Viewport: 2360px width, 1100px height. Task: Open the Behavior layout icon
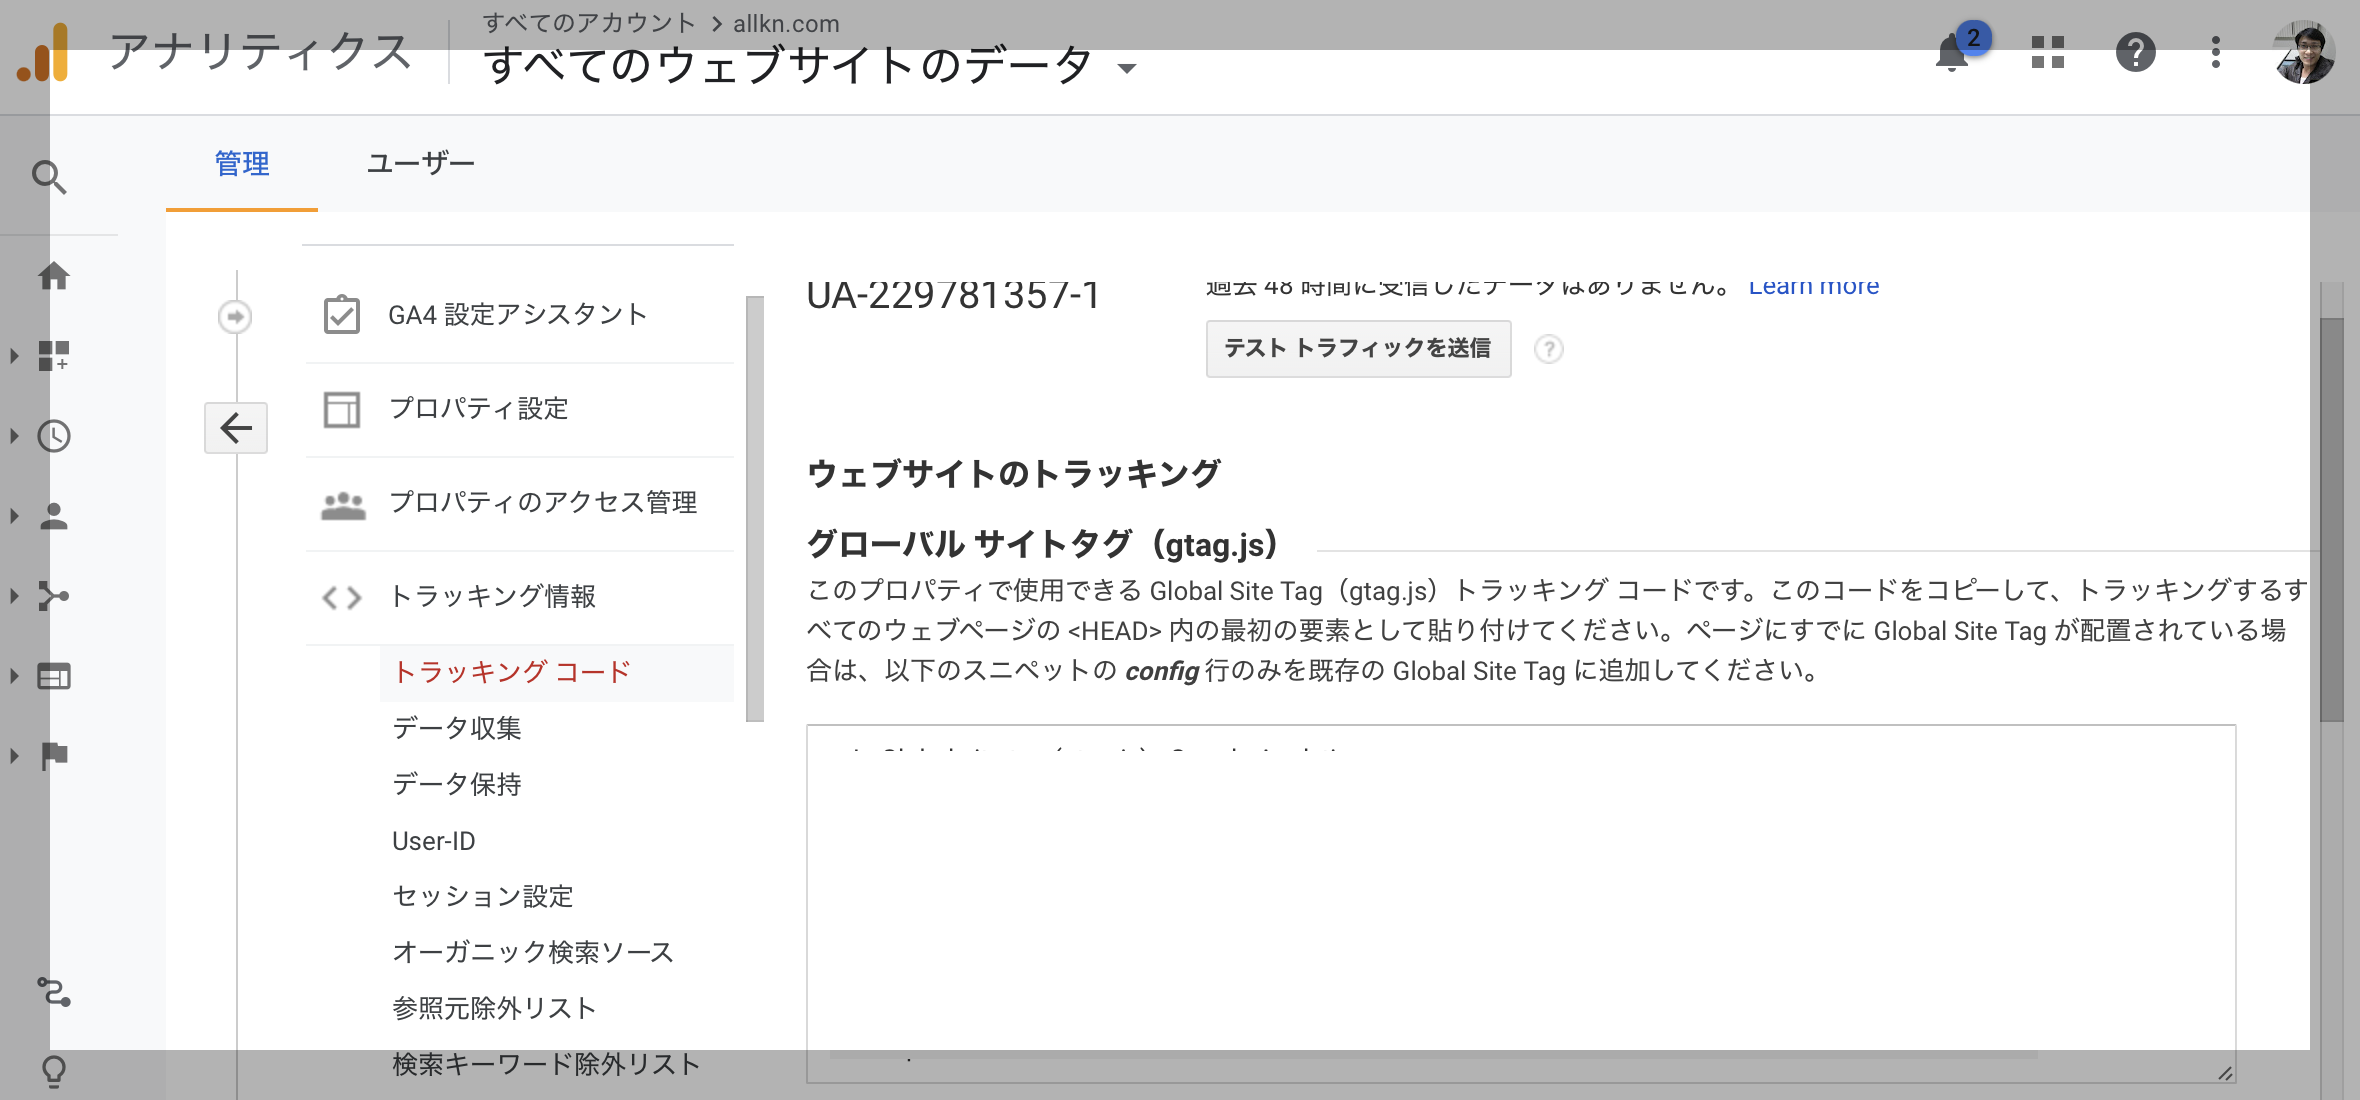(54, 676)
